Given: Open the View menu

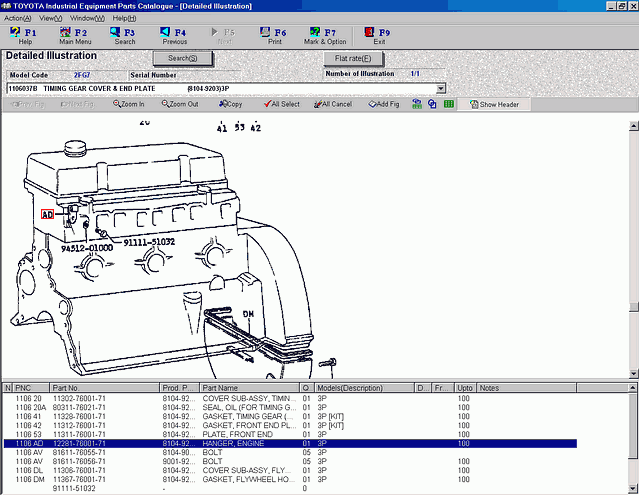Looking at the screenshot, I should coord(51,18).
